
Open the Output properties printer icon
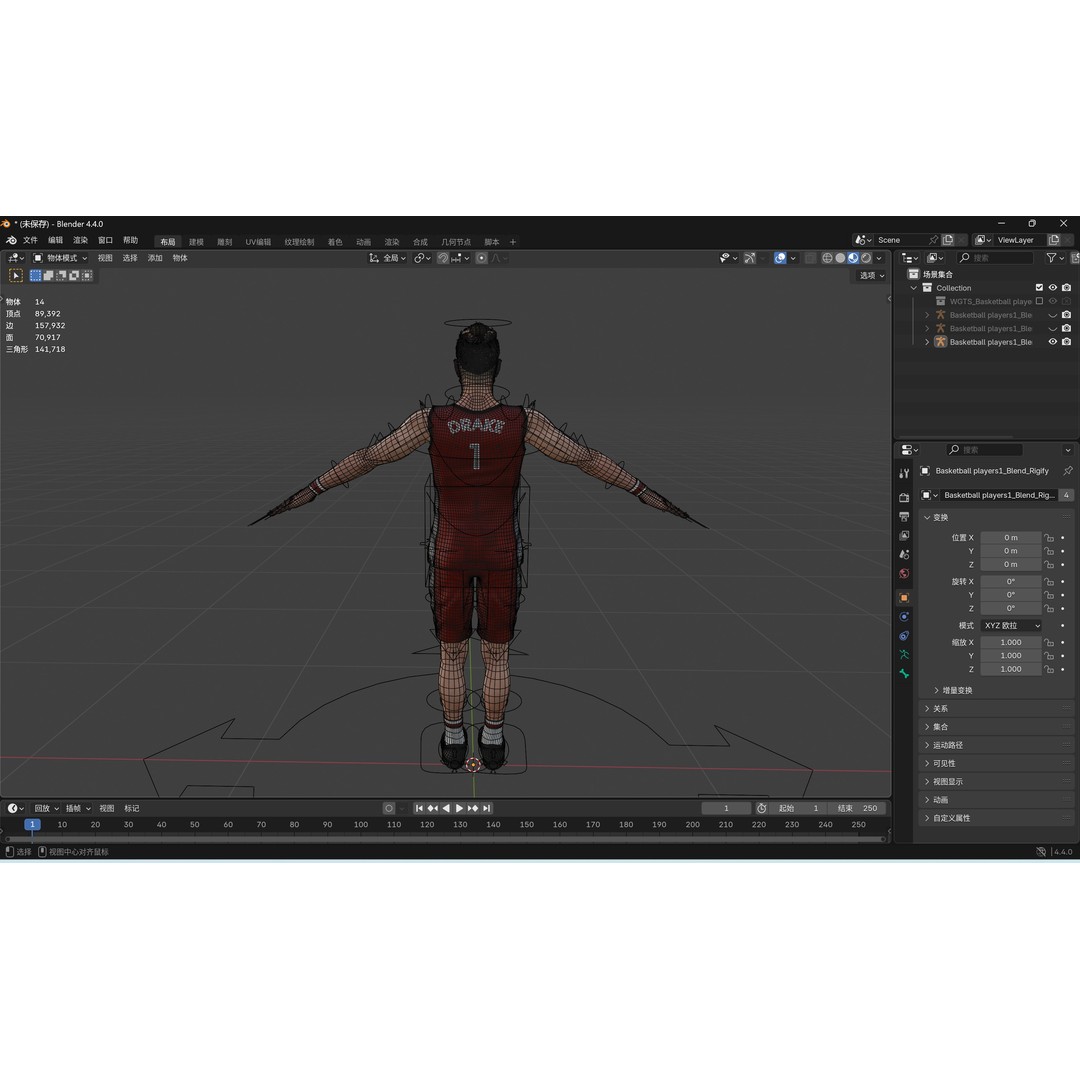(904, 517)
